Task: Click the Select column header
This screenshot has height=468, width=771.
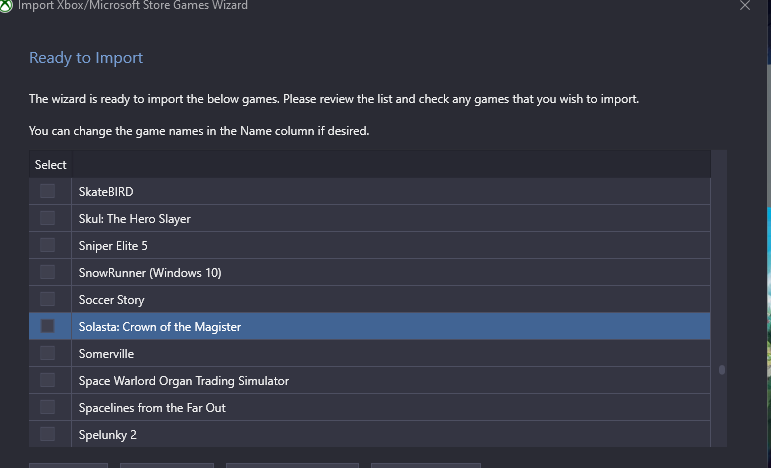Action: (x=51, y=165)
